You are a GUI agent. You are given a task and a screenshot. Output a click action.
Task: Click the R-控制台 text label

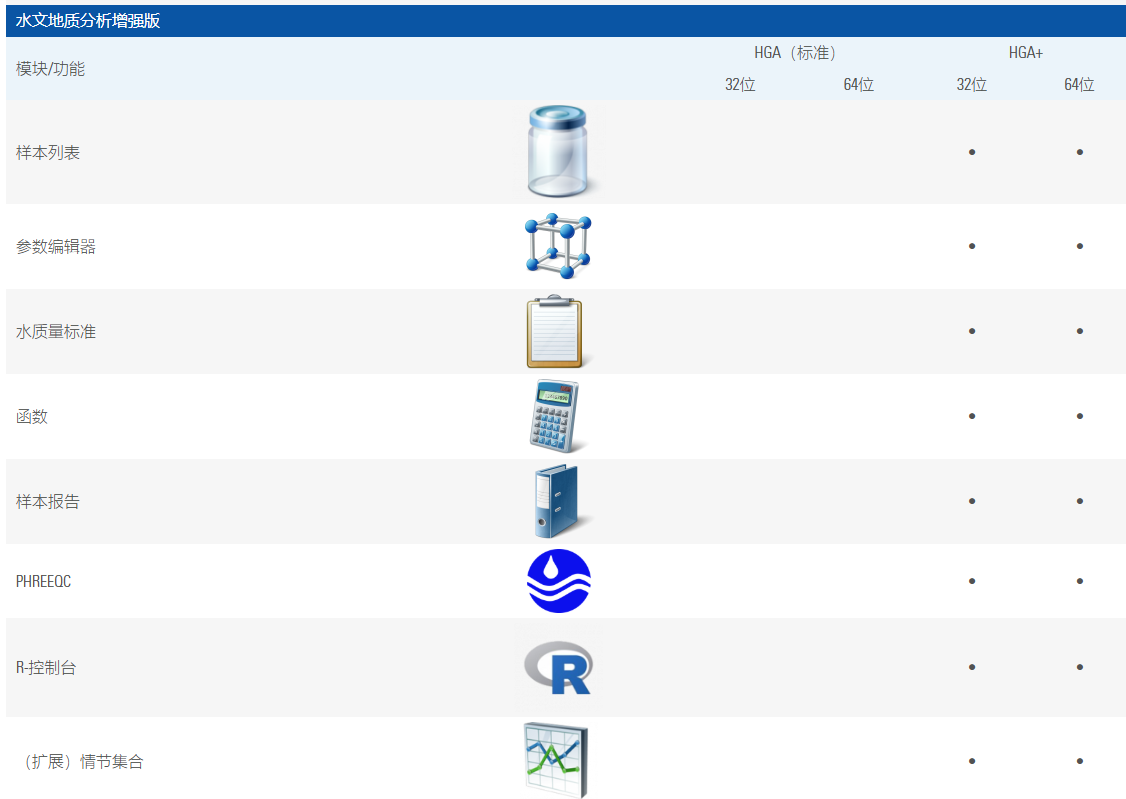click(x=46, y=668)
